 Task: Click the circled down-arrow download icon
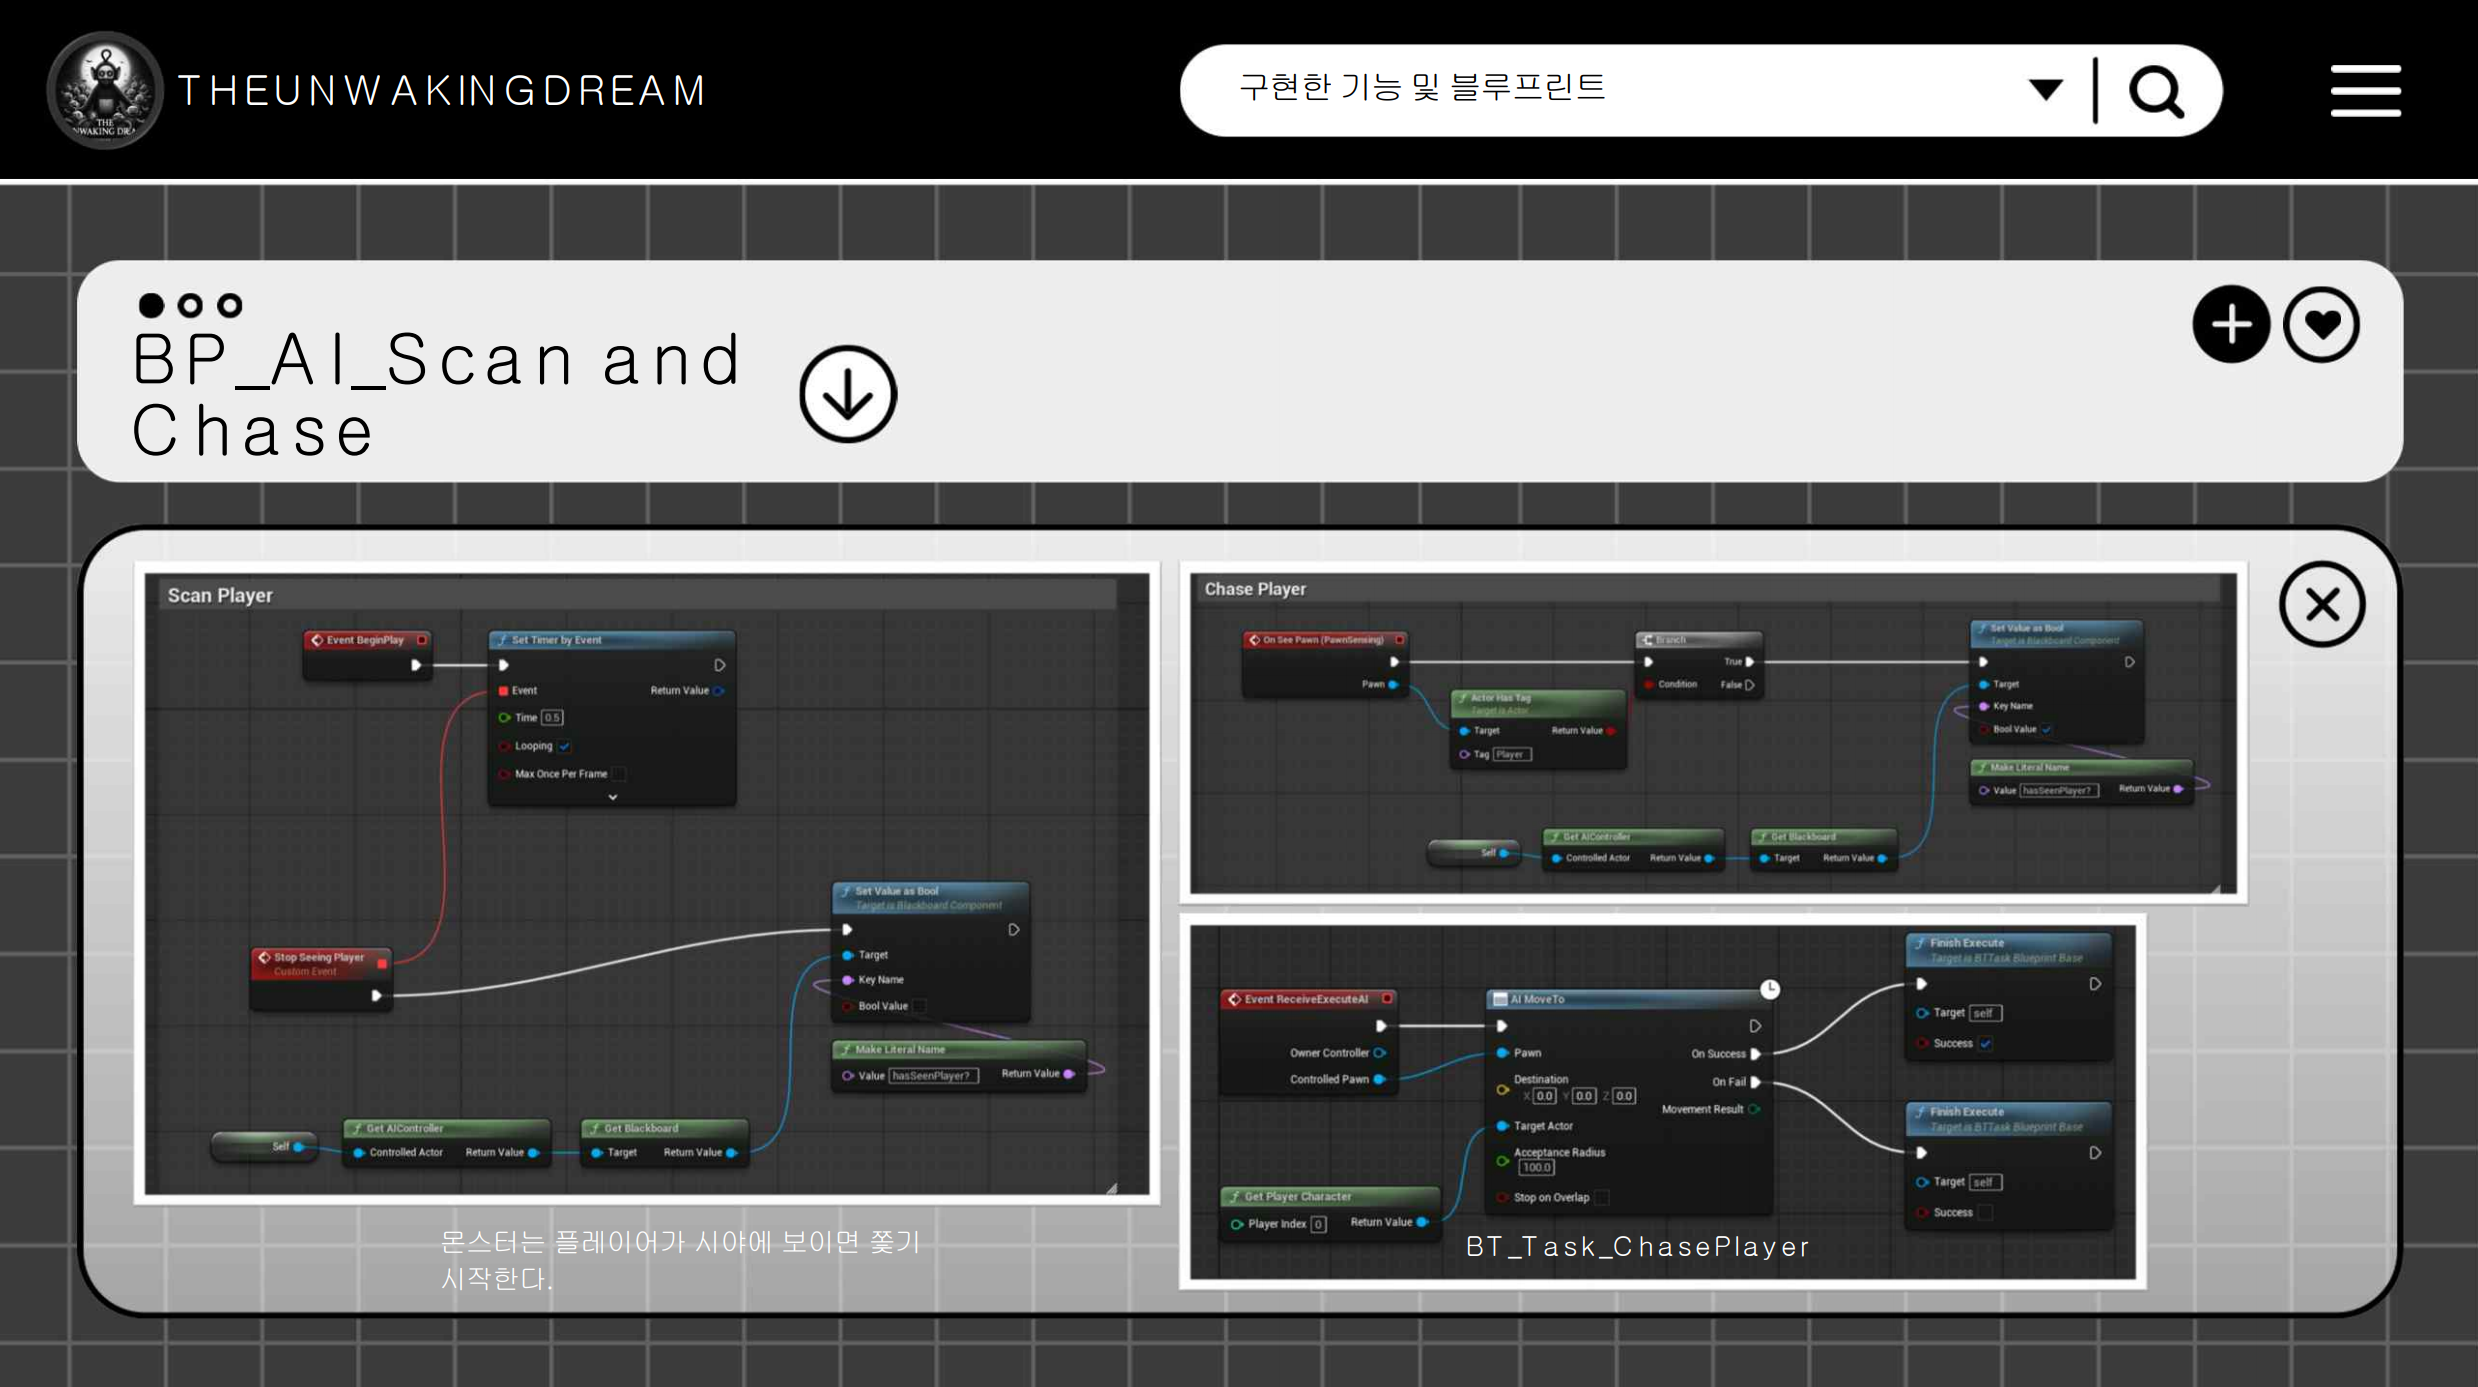pyautogui.click(x=848, y=395)
